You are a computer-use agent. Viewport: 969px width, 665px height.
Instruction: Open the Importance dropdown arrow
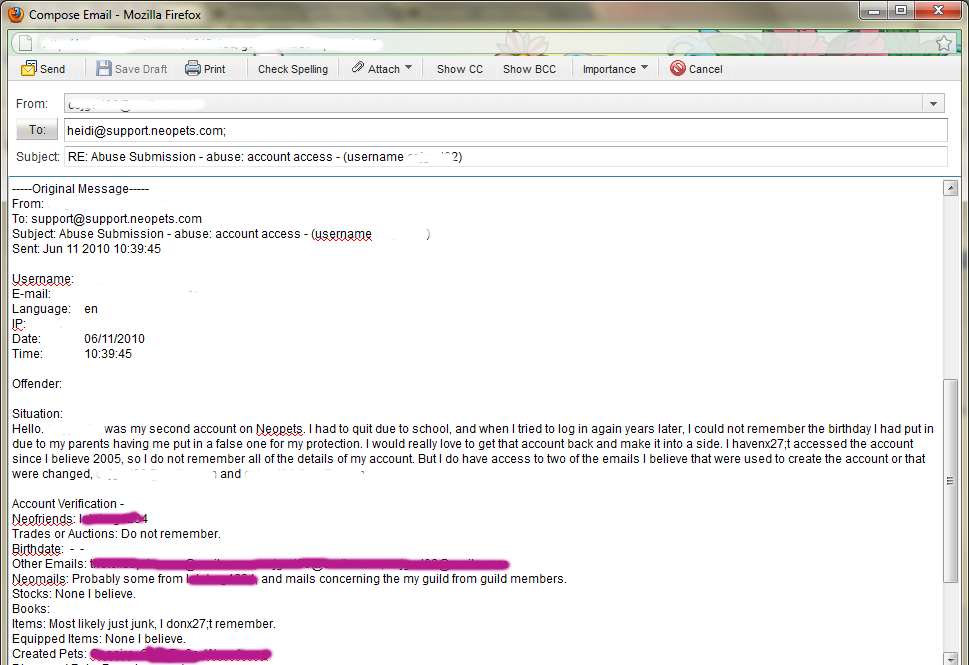645,67
